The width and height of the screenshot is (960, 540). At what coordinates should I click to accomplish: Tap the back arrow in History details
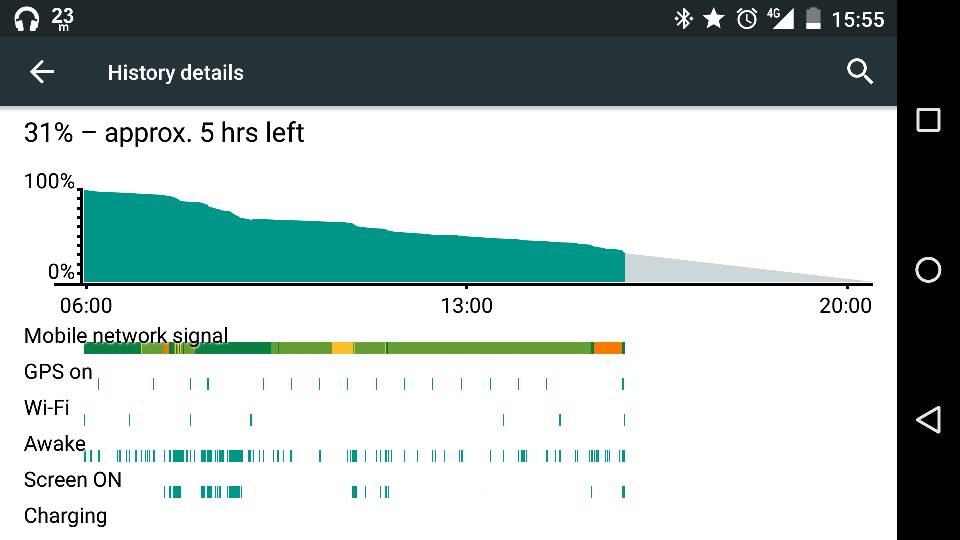[42, 72]
